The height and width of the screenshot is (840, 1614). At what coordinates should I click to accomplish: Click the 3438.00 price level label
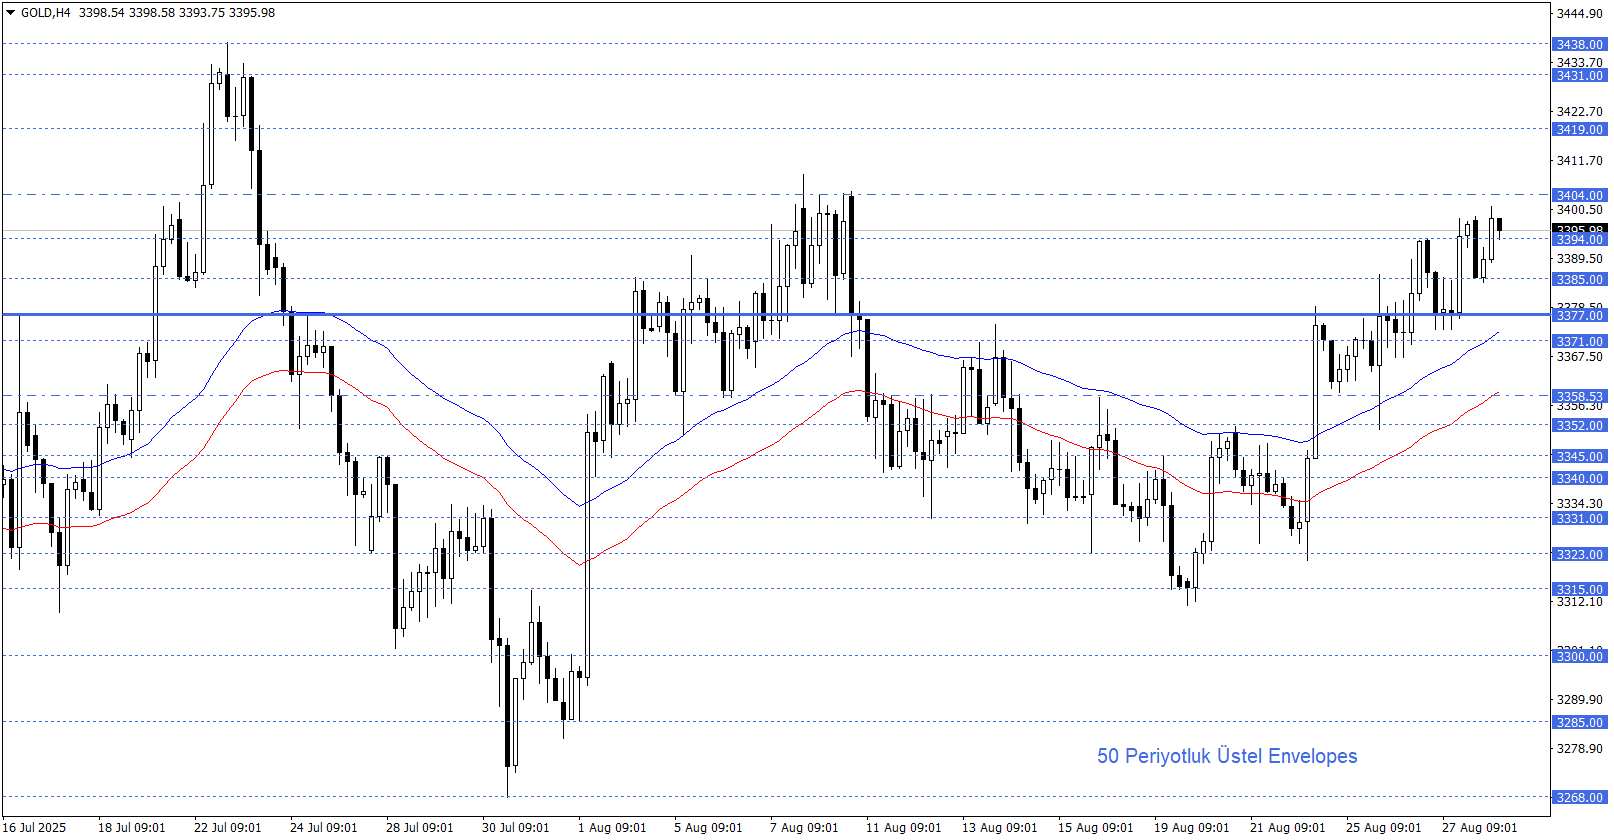(x=1579, y=44)
